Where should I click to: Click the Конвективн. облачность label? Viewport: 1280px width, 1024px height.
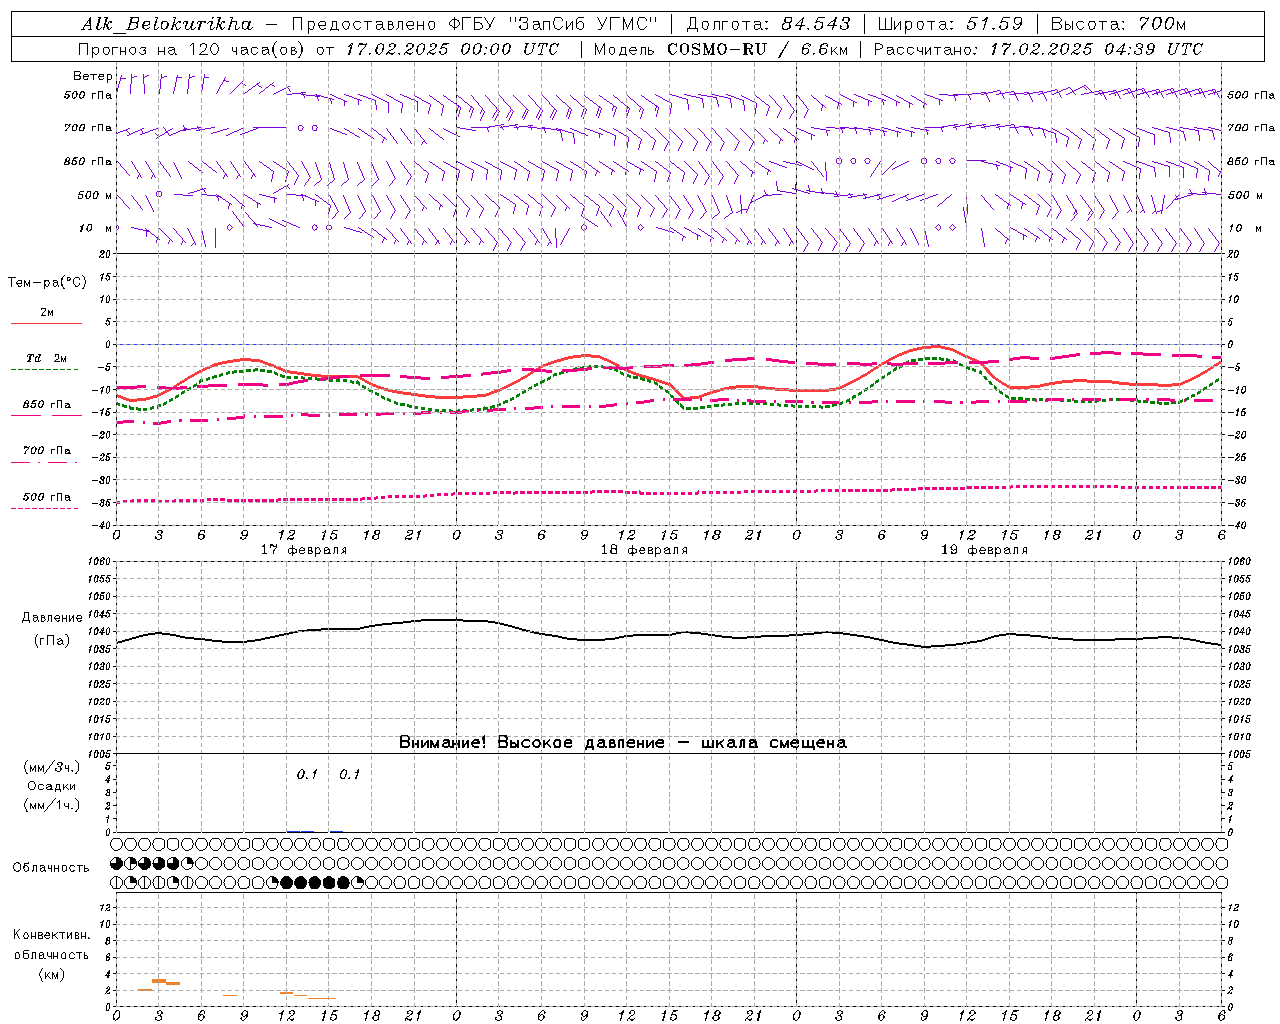[x=51, y=945]
